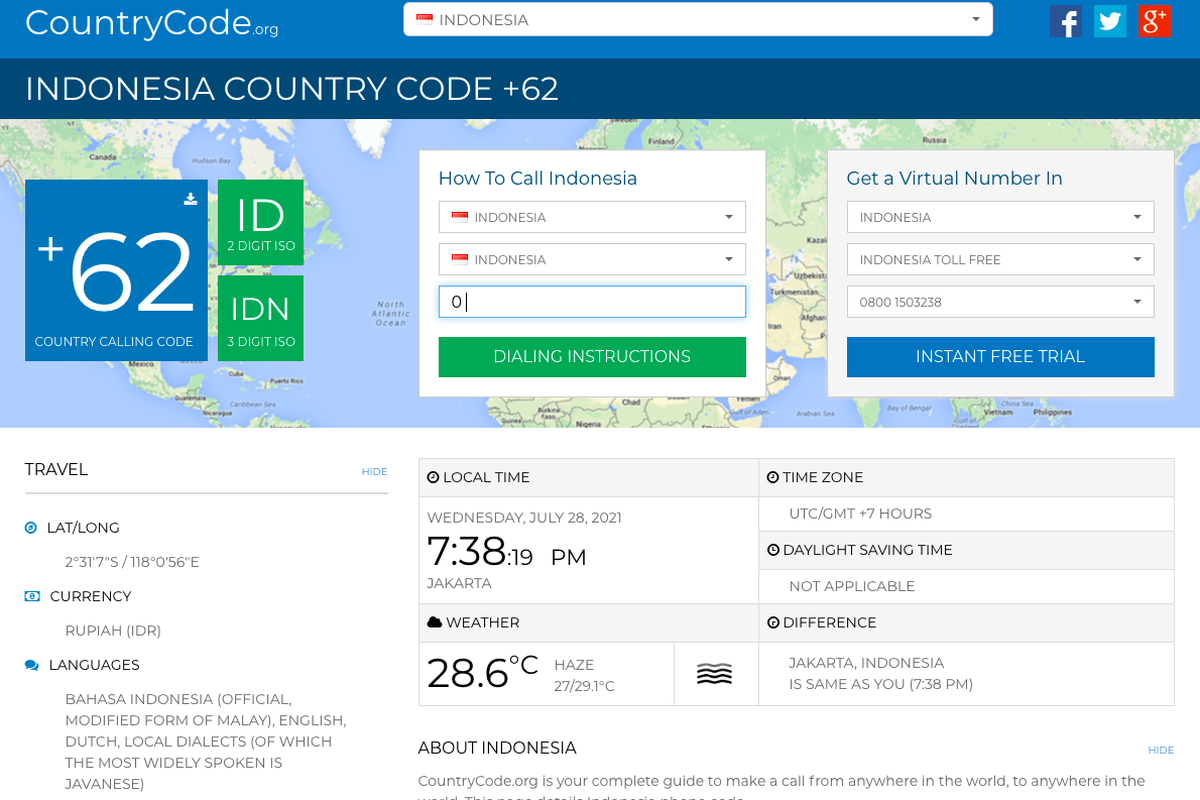Click the speech bubble Languages icon
1200x800 pixels.
tap(32, 665)
